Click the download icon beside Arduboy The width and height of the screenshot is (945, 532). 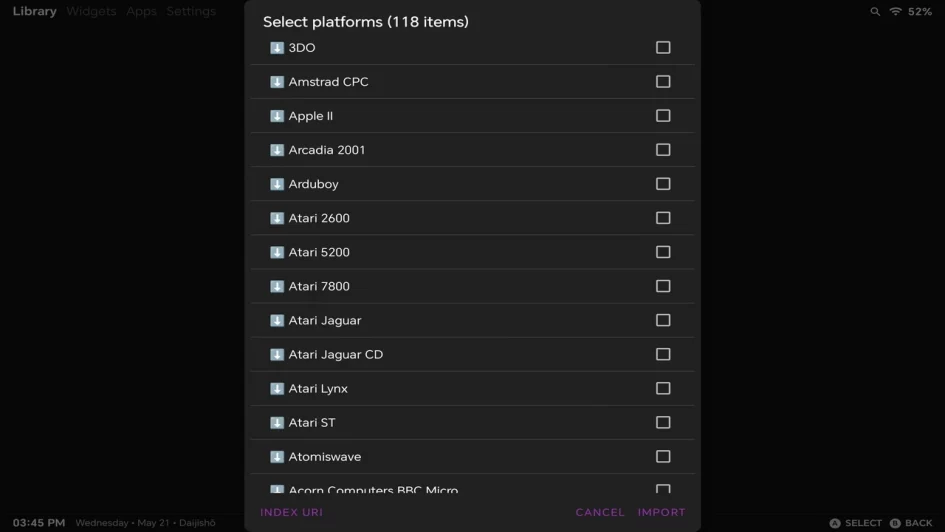277,184
